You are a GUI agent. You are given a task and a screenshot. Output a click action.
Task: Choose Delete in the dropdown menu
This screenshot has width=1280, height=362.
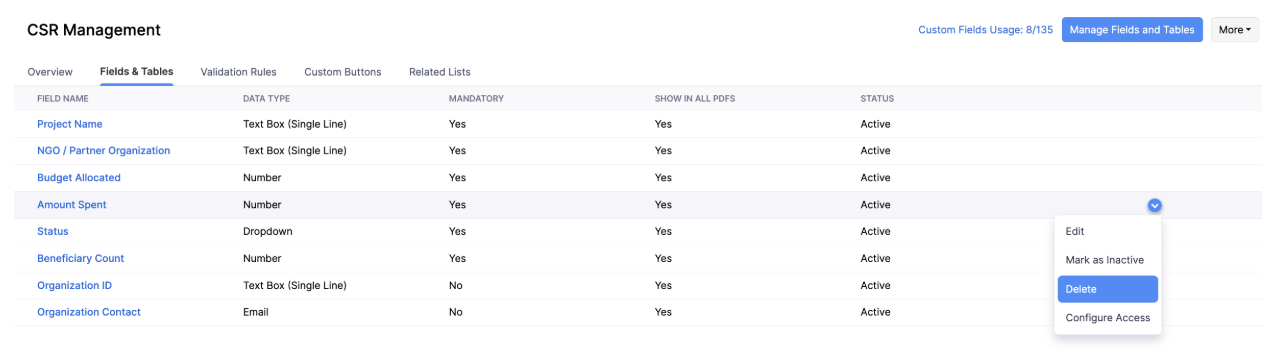[1107, 289]
